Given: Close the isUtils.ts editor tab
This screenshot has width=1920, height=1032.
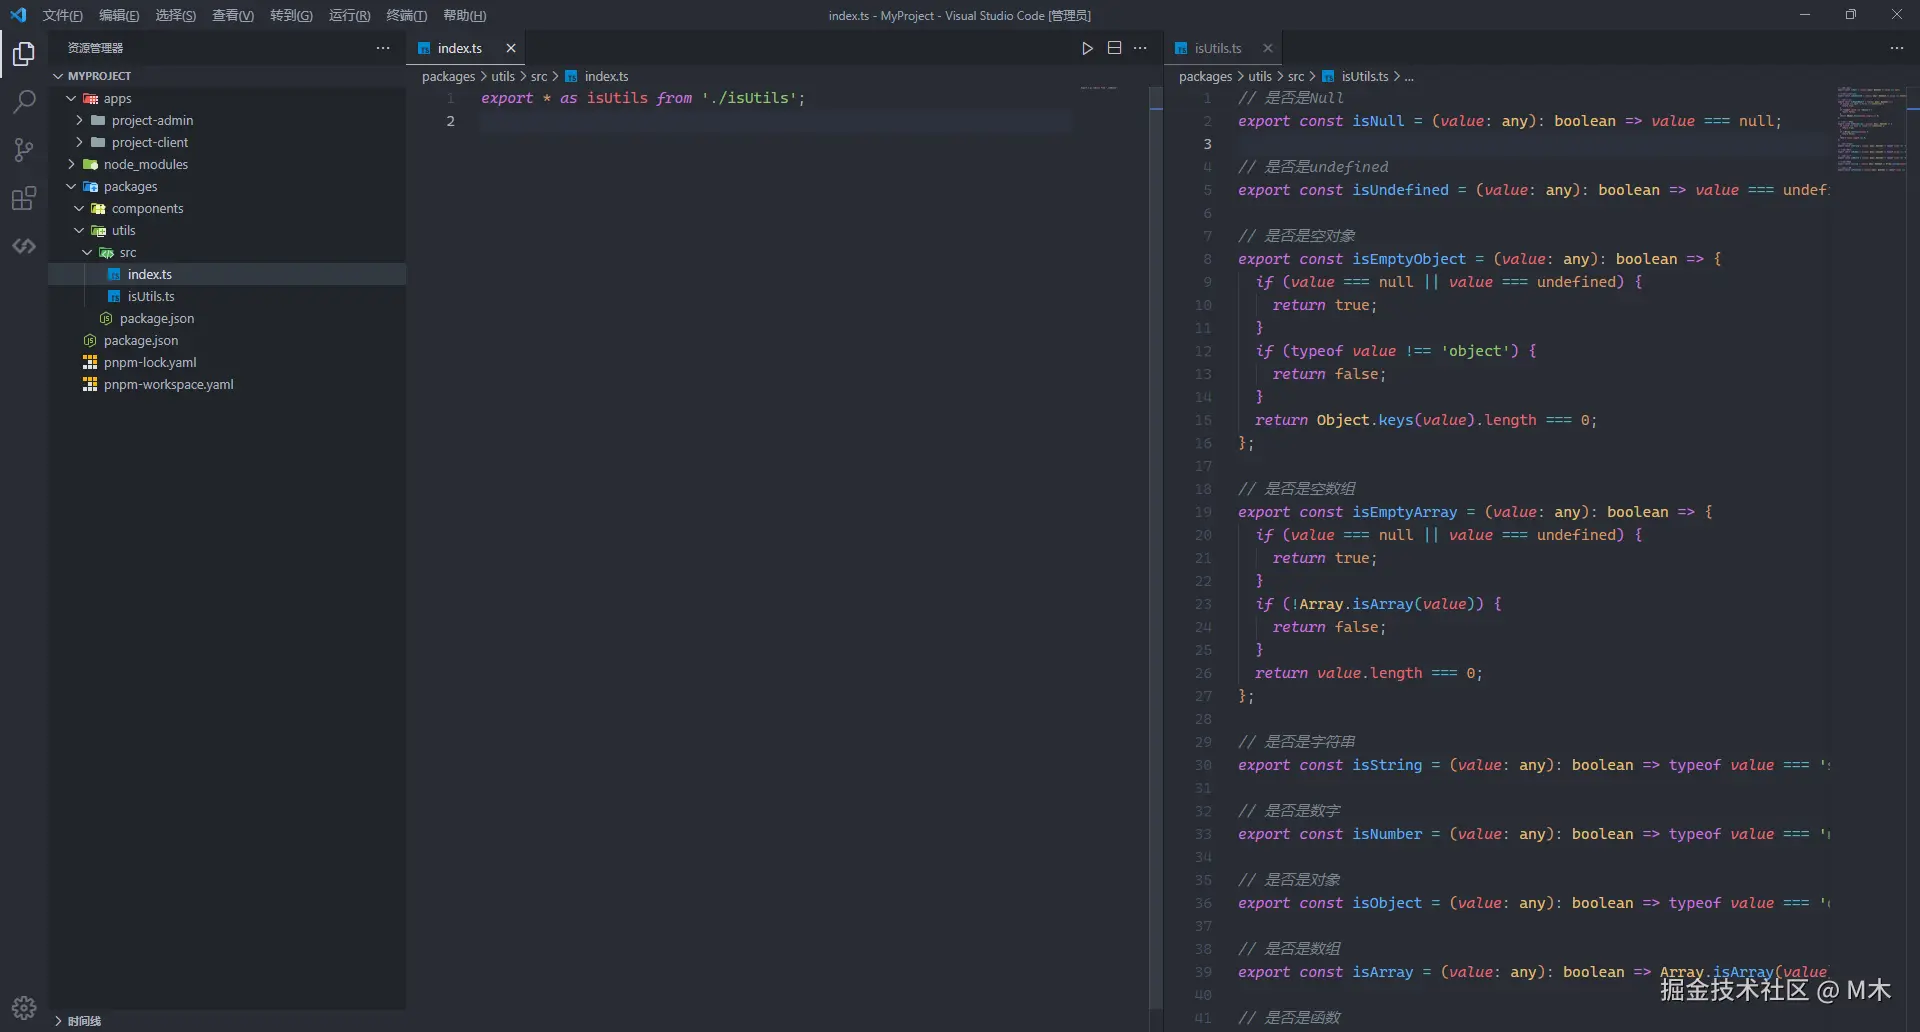Looking at the screenshot, I should pos(1268,48).
